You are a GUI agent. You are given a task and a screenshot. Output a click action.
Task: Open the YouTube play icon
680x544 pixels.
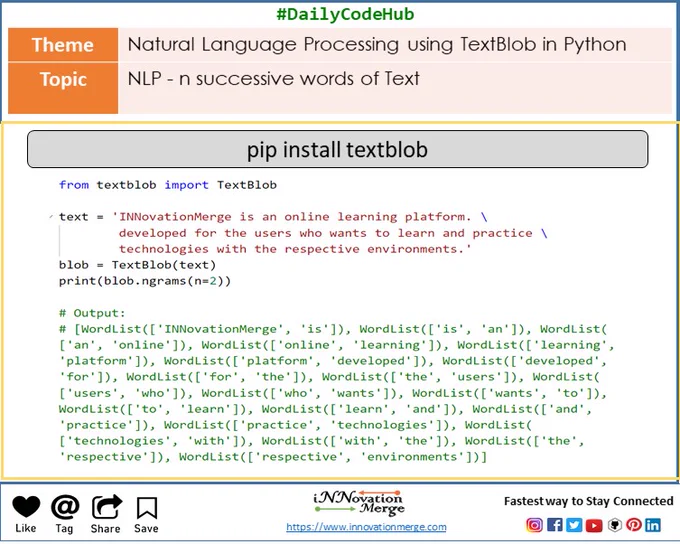tap(594, 526)
